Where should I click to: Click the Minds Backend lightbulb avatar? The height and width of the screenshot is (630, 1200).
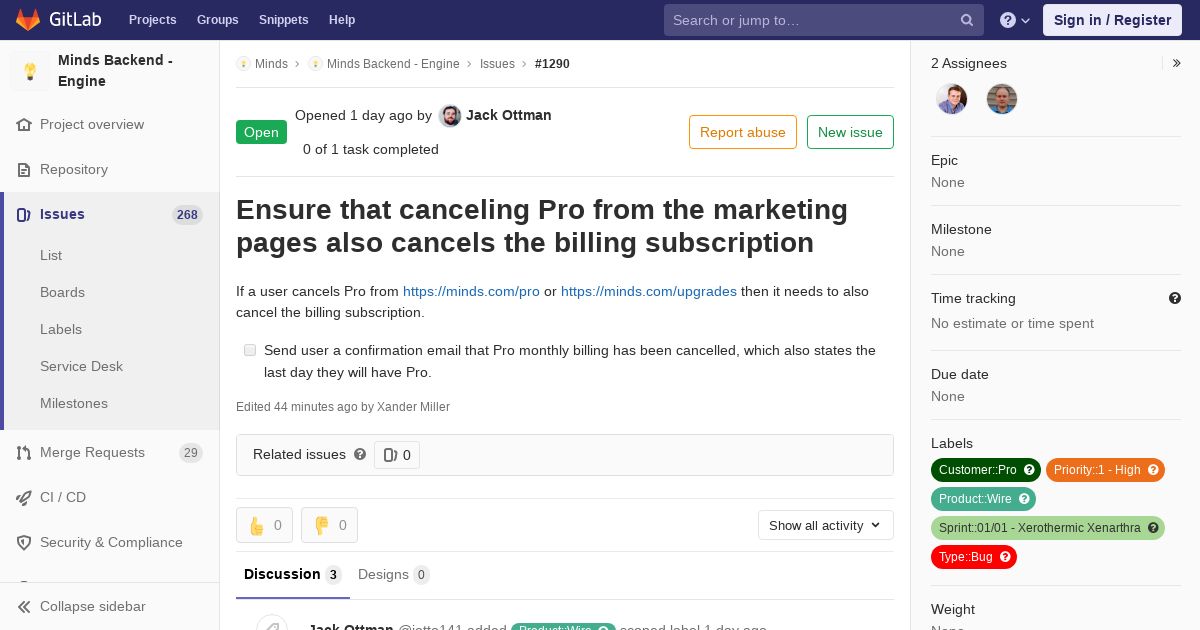pyautogui.click(x=30, y=71)
